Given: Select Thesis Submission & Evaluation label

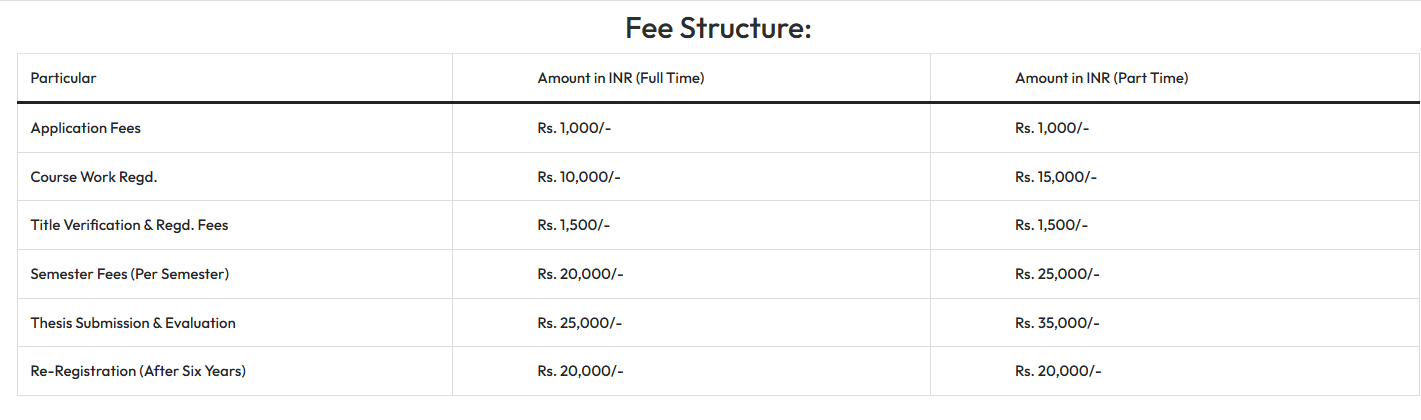Looking at the screenshot, I should point(133,323).
